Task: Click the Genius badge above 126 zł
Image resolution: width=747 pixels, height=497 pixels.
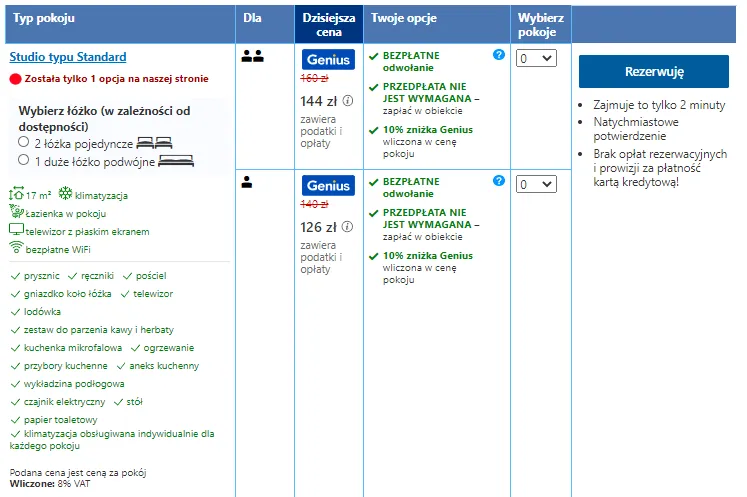Action: (x=328, y=185)
